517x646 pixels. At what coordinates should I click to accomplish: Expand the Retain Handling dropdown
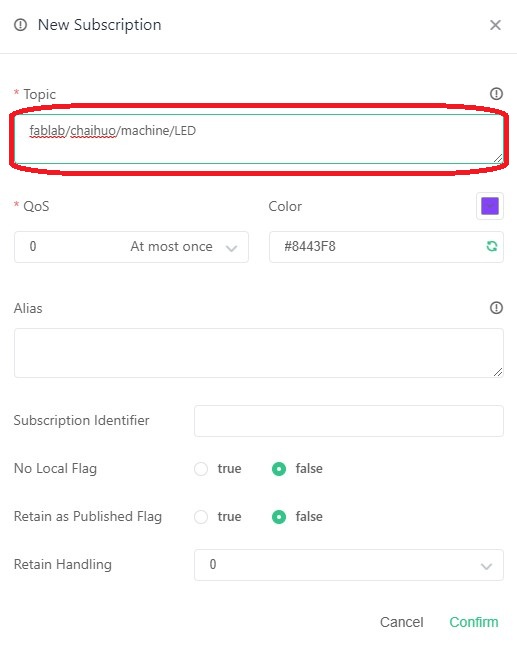(x=349, y=565)
